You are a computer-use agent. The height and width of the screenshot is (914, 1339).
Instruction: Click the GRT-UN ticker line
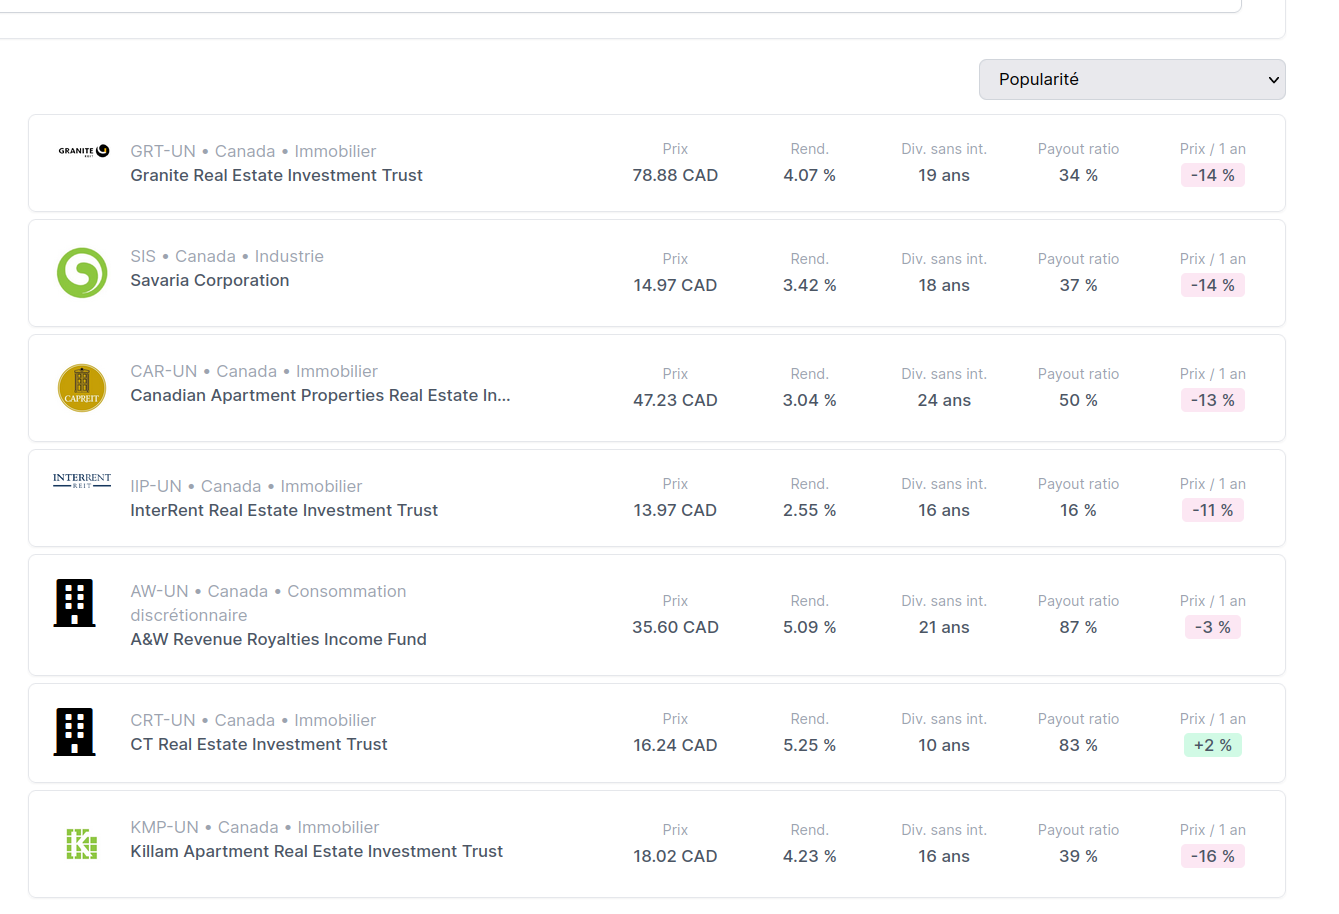click(253, 151)
